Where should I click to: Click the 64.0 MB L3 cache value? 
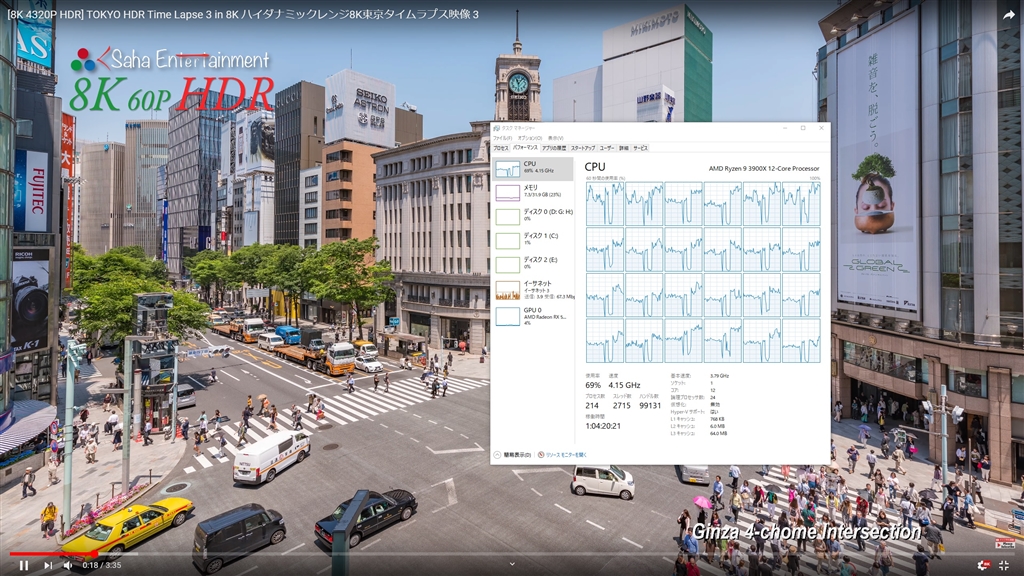(x=718, y=433)
